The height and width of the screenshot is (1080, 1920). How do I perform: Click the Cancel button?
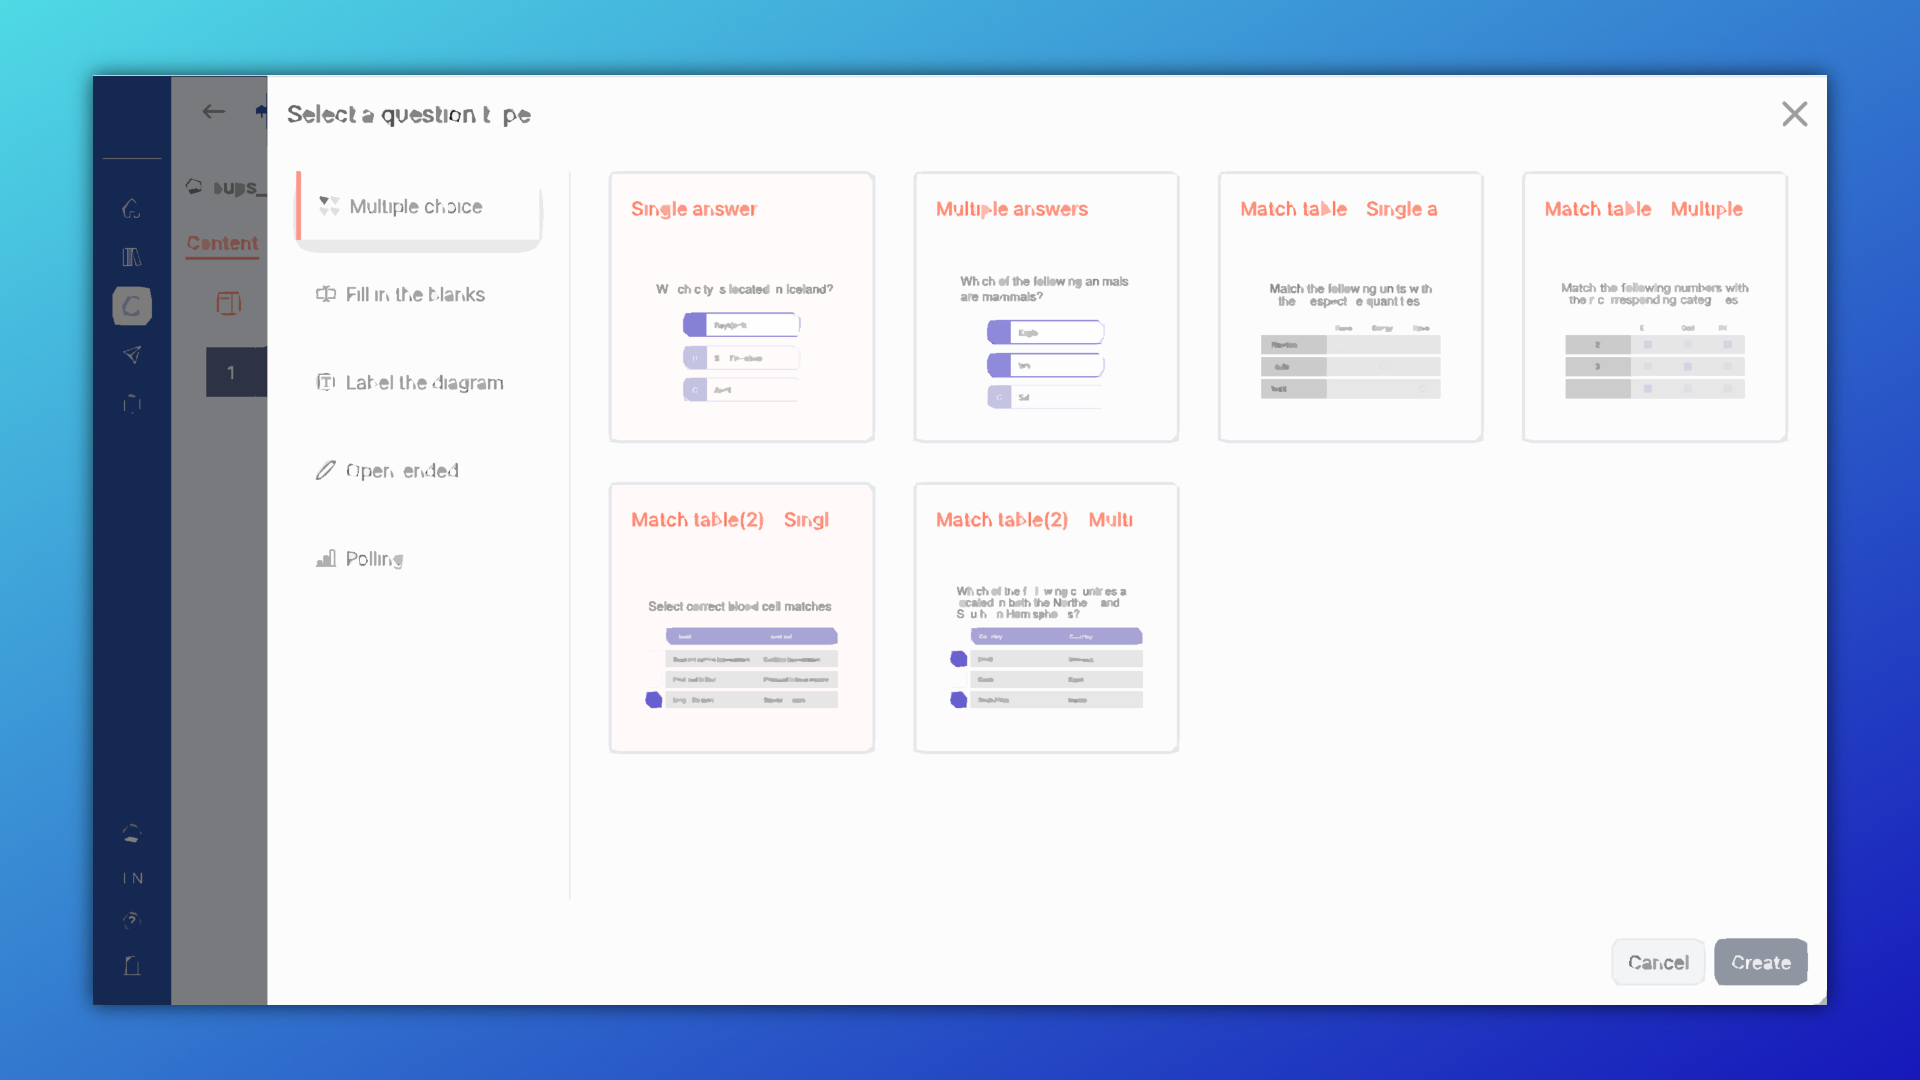coord(1658,962)
